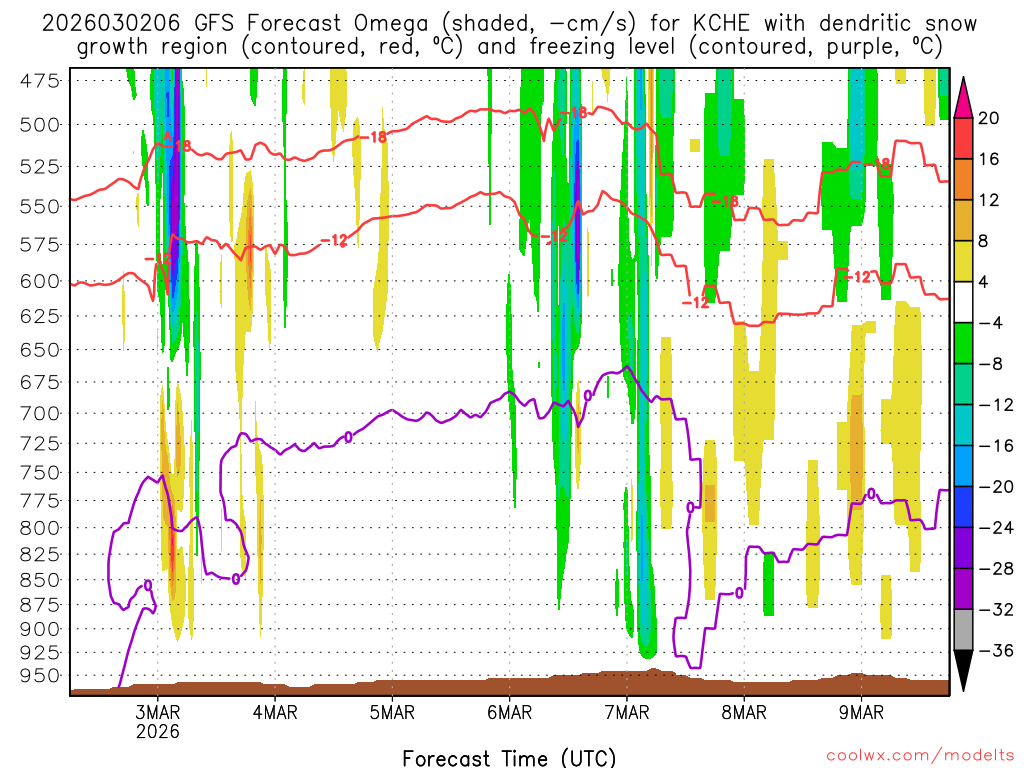Click the 9MAR time axis label
Image resolution: width=1024 pixels, height=768 pixels.
pos(861,712)
